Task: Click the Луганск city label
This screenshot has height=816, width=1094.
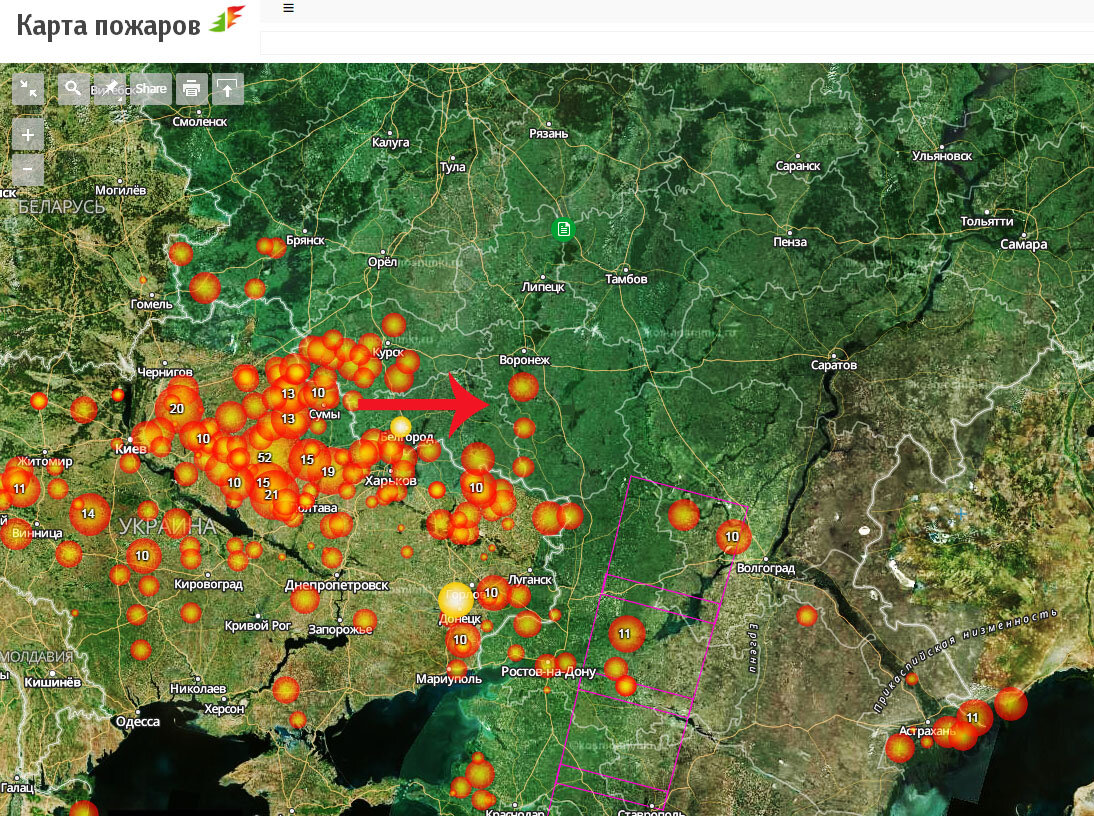Action: (x=530, y=580)
